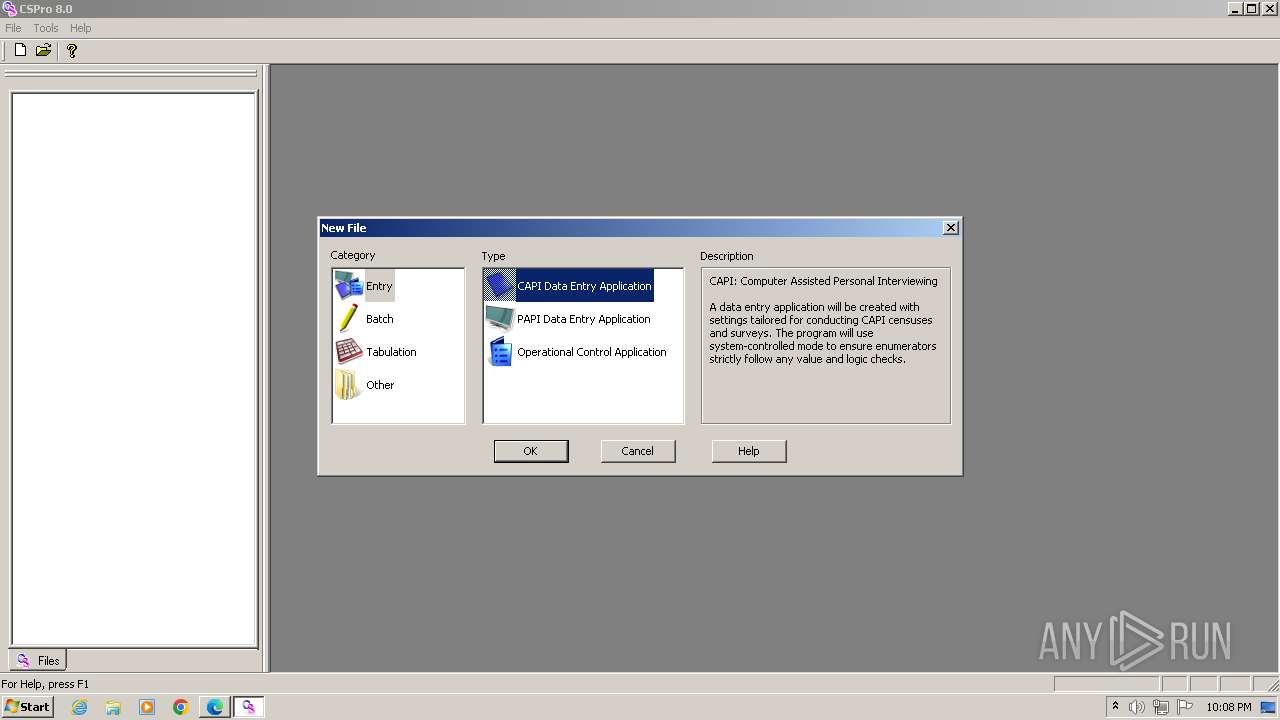Choose Operational Control Application icon

tap(500, 352)
